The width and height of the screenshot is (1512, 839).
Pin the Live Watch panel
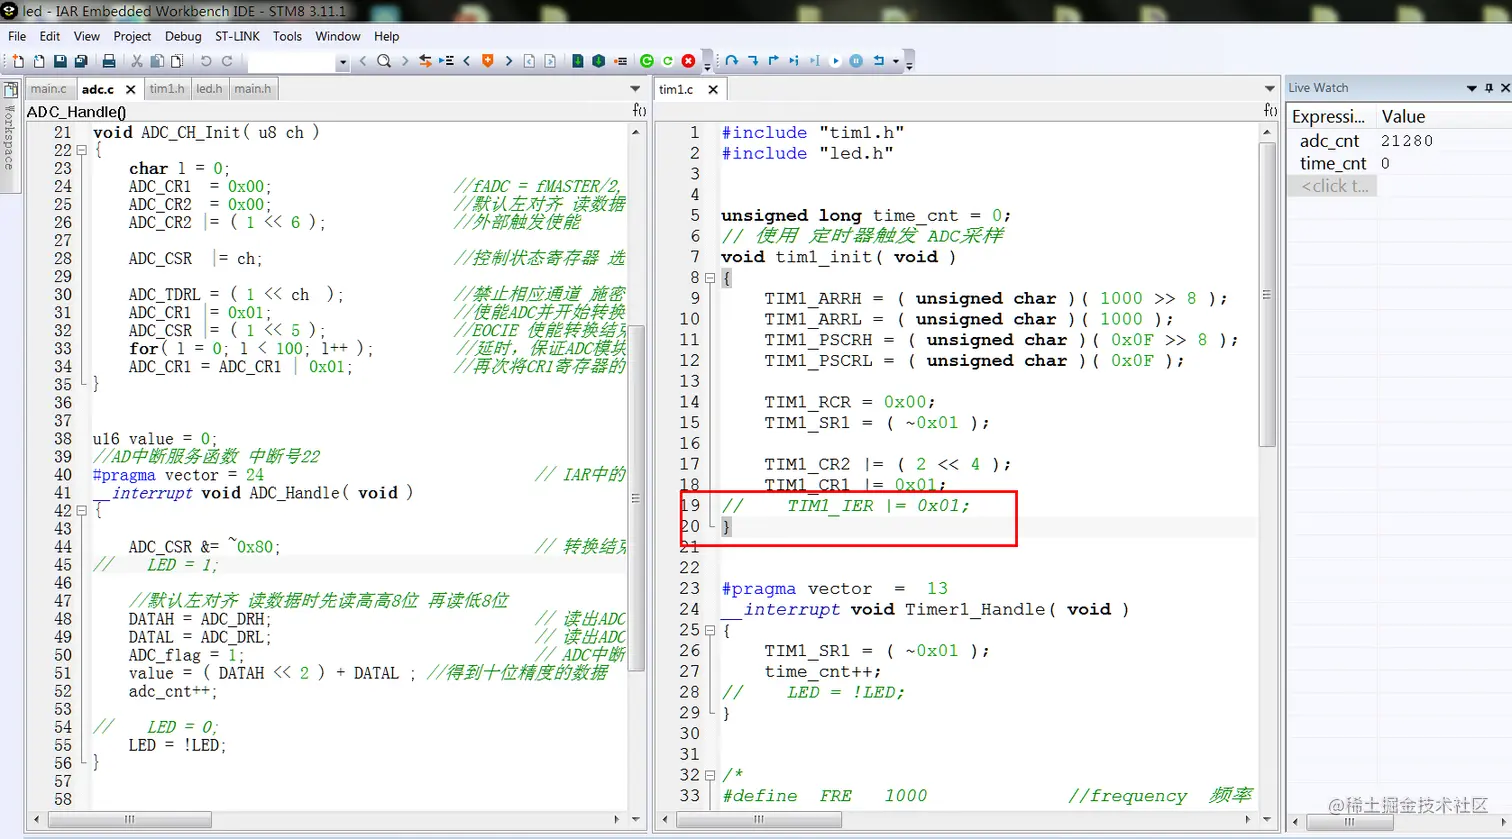pos(1489,88)
